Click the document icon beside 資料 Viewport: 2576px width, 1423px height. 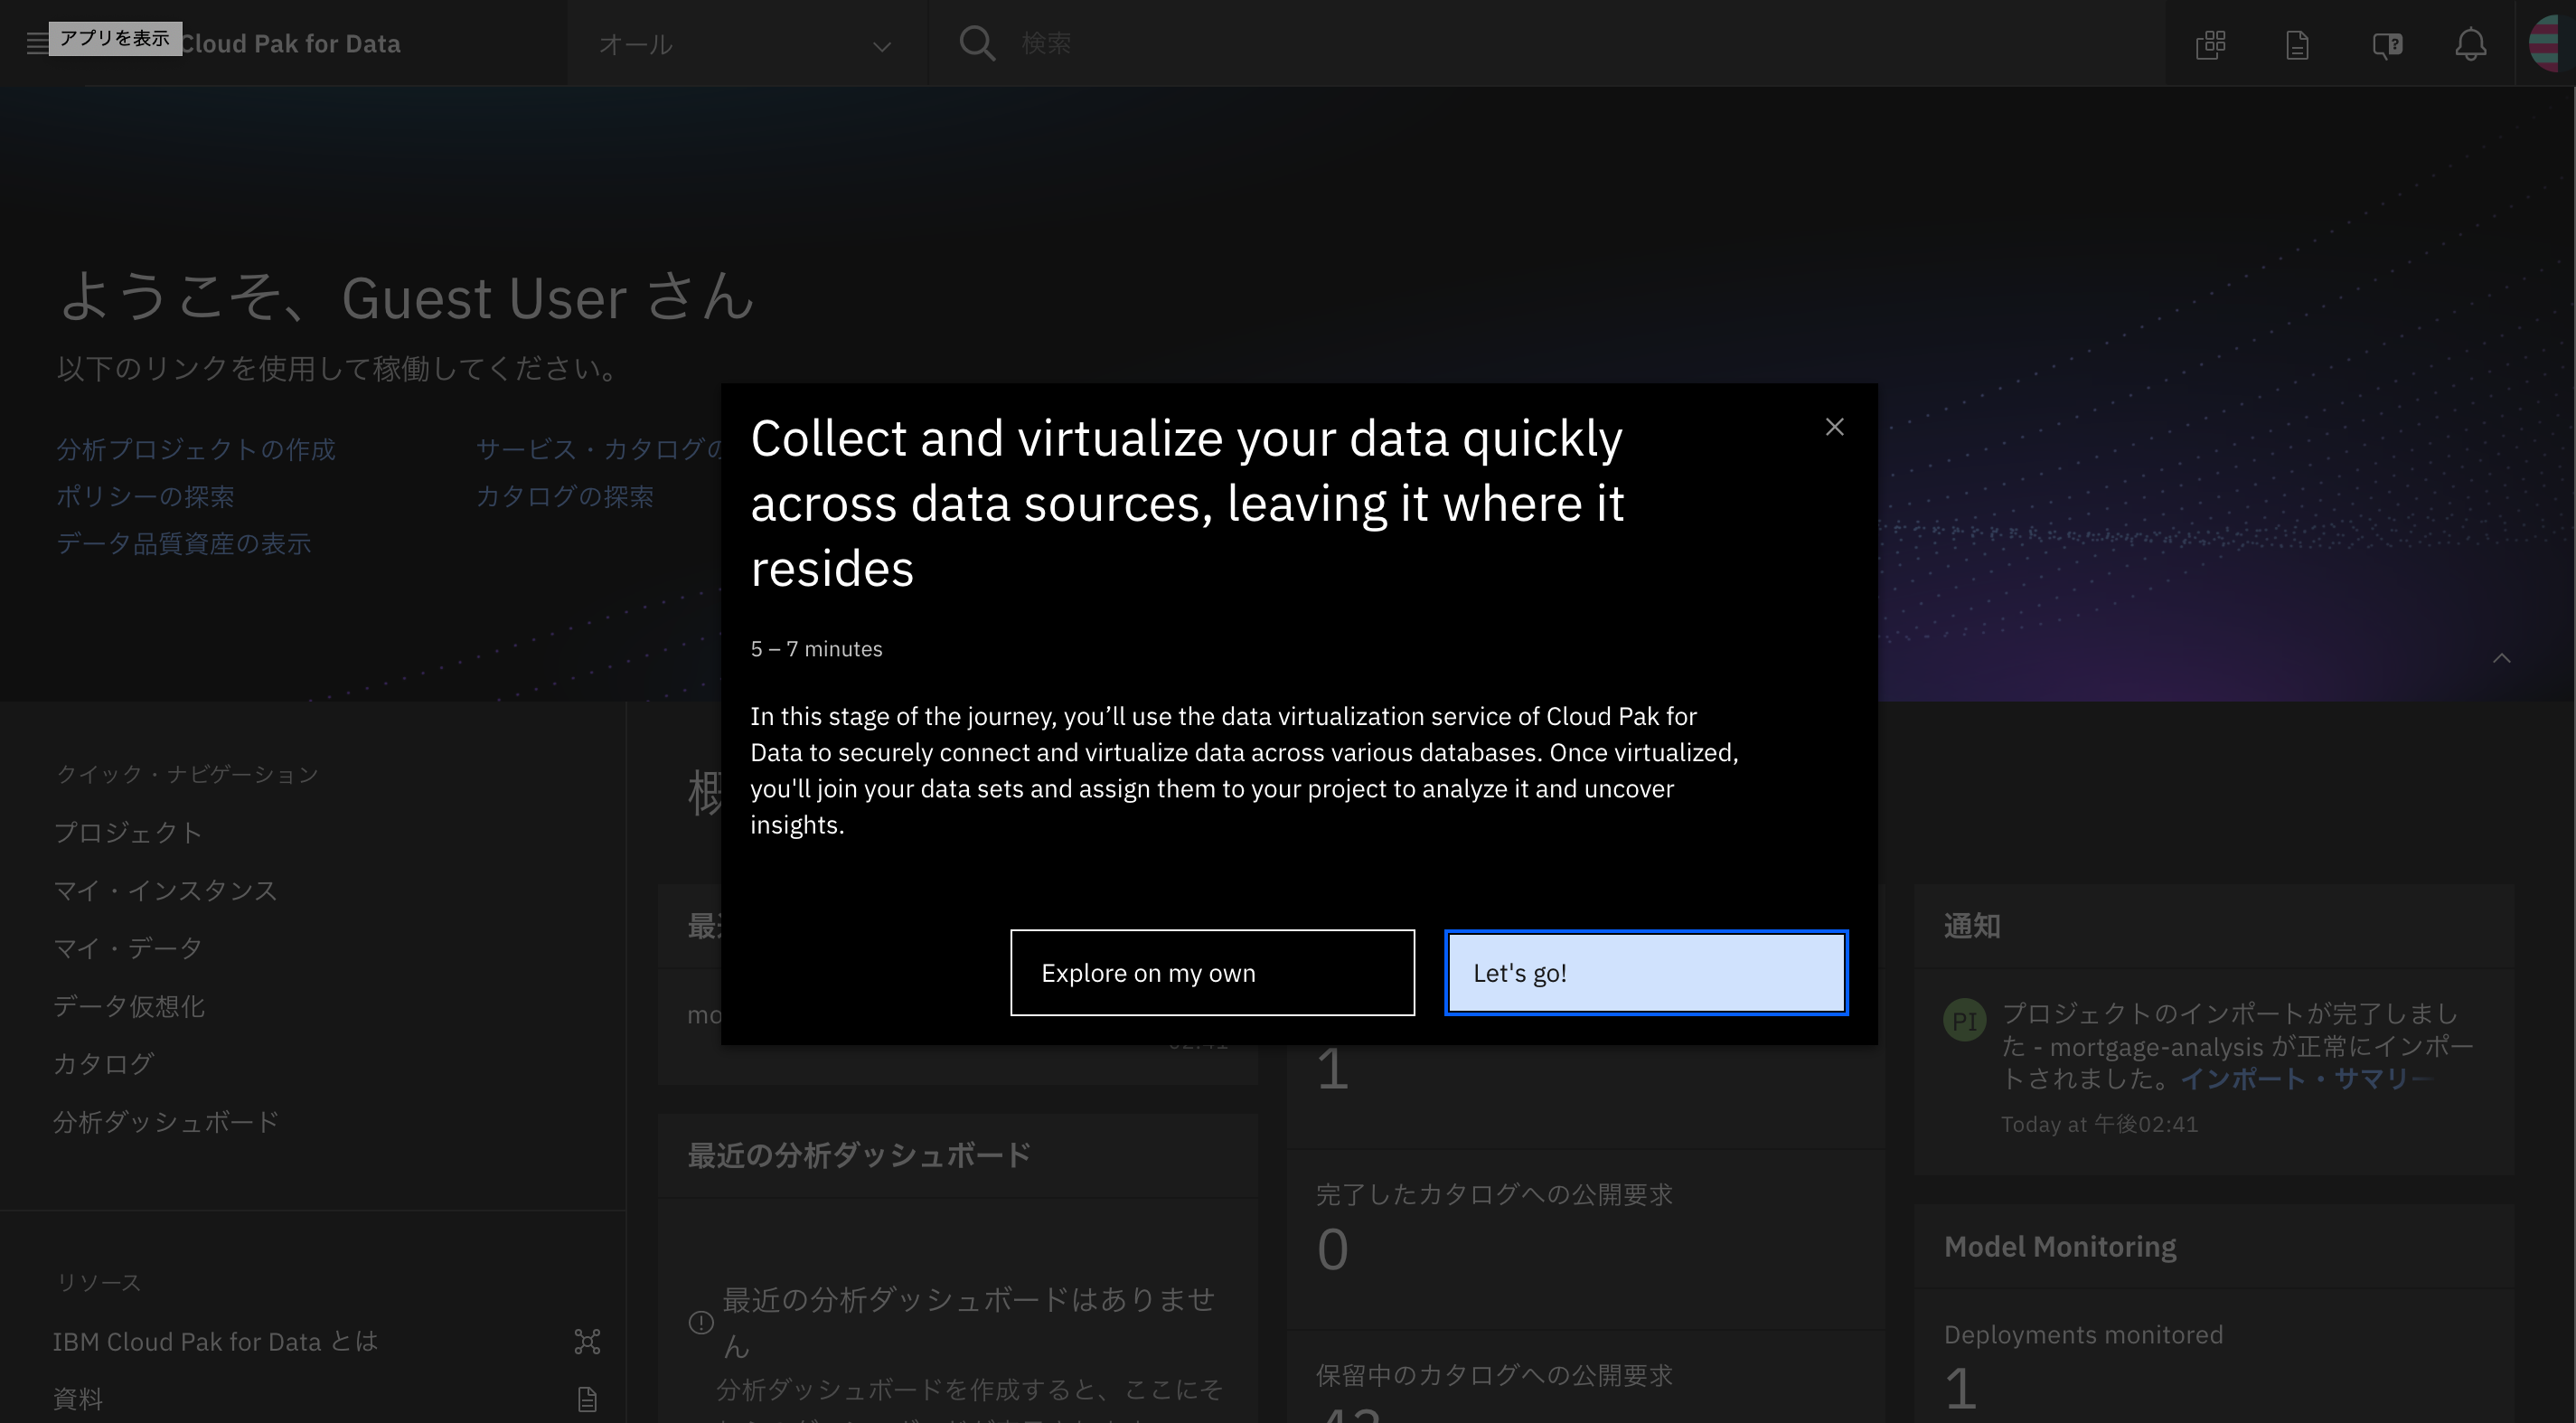click(x=587, y=1398)
